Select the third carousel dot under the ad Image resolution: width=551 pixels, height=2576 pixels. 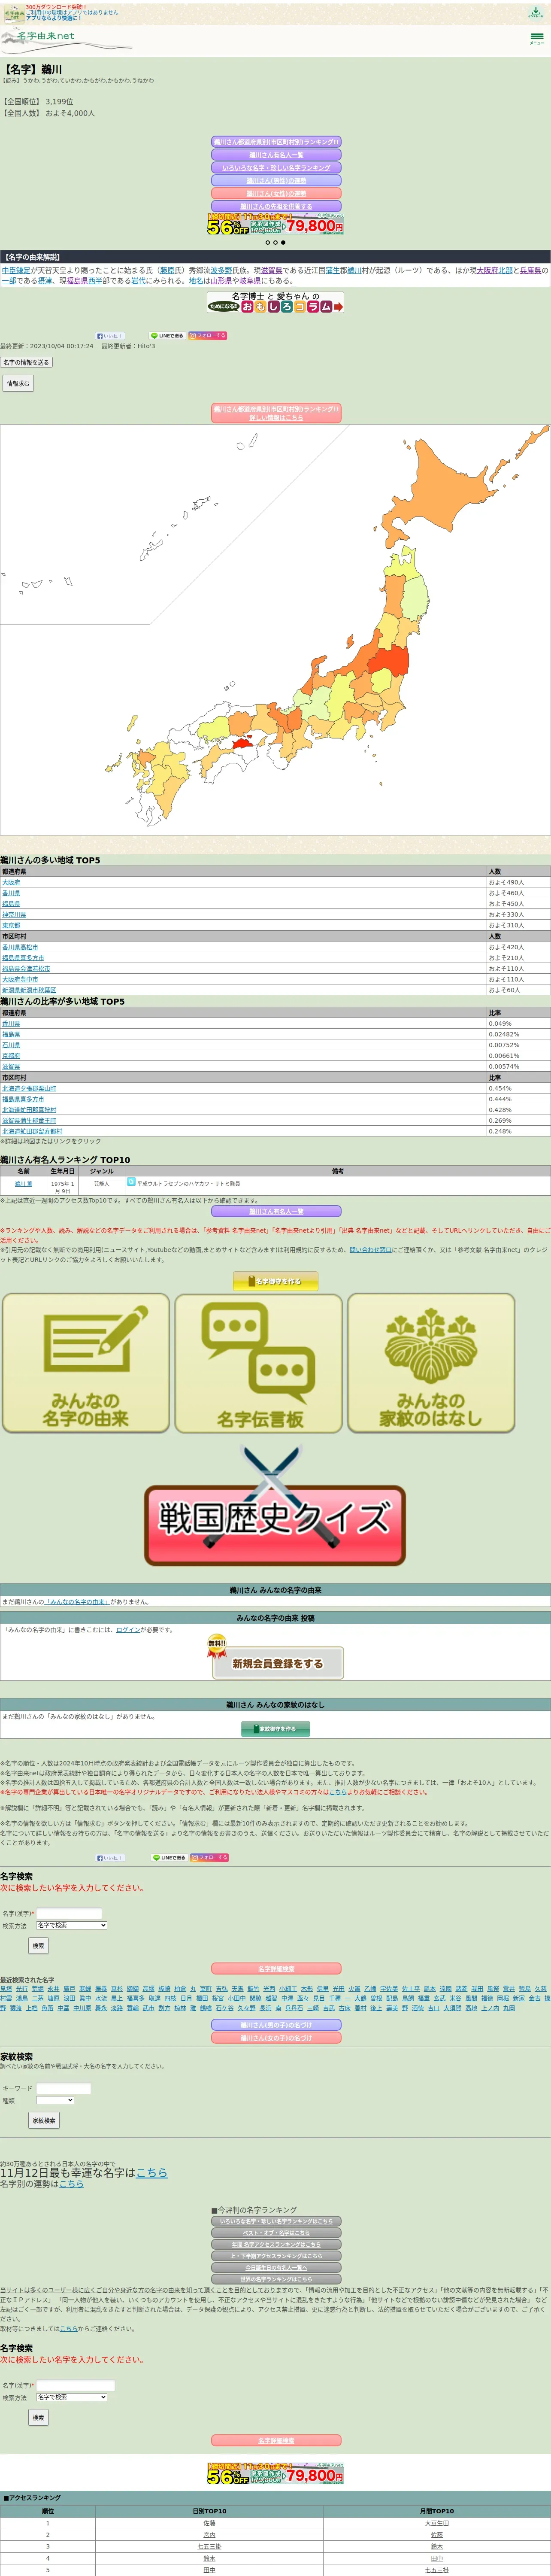[x=283, y=242]
